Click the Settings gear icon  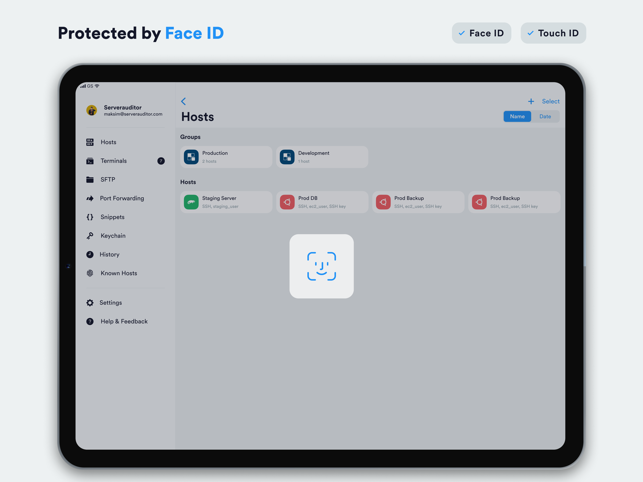90,303
